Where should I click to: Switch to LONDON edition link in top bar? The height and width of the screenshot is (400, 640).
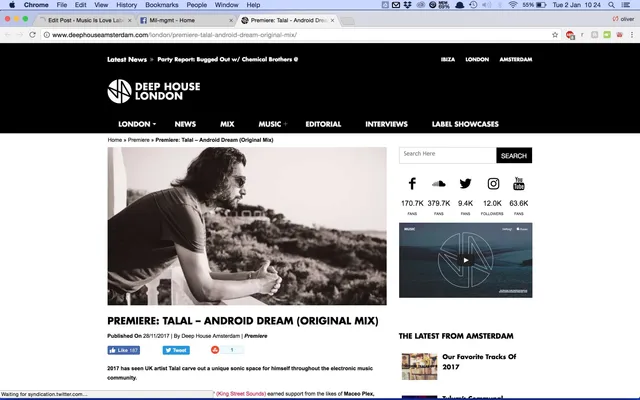(x=477, y=60)
